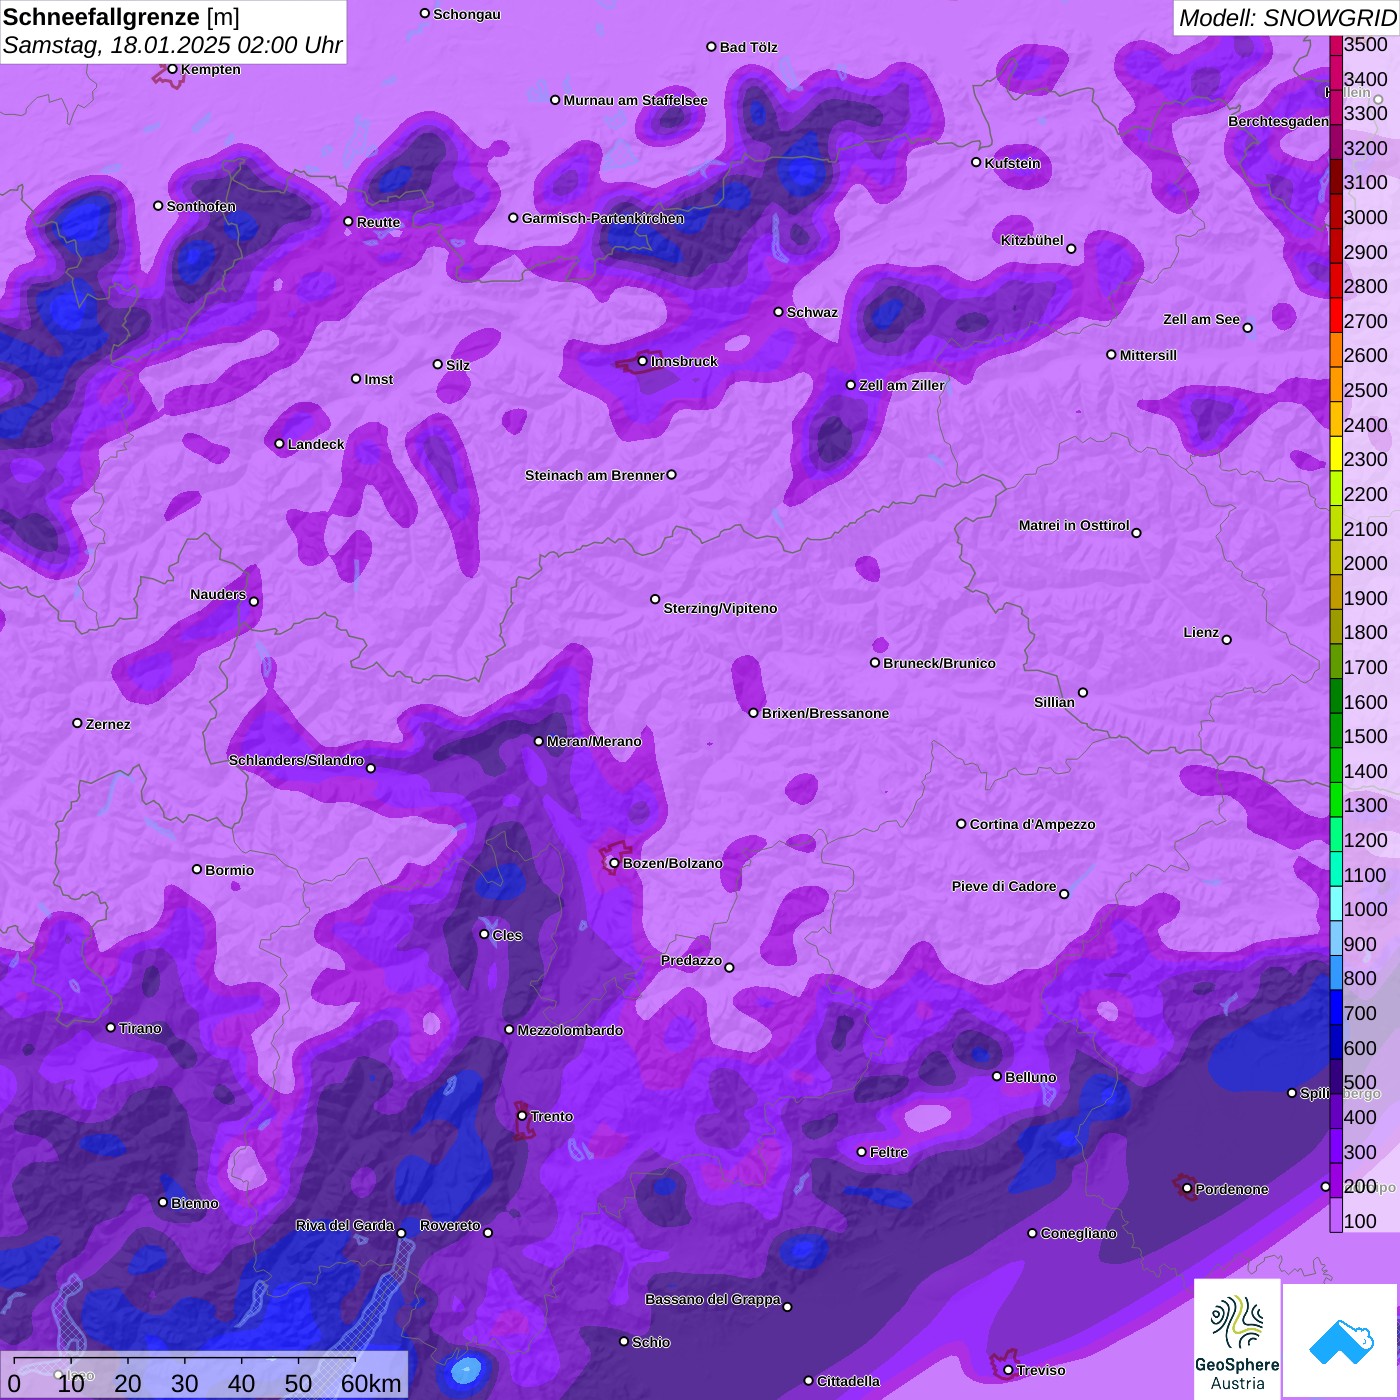Screen dimensions: 1400x1400
Task: Click the Lienz location dot
Action: pos(1227,640)
